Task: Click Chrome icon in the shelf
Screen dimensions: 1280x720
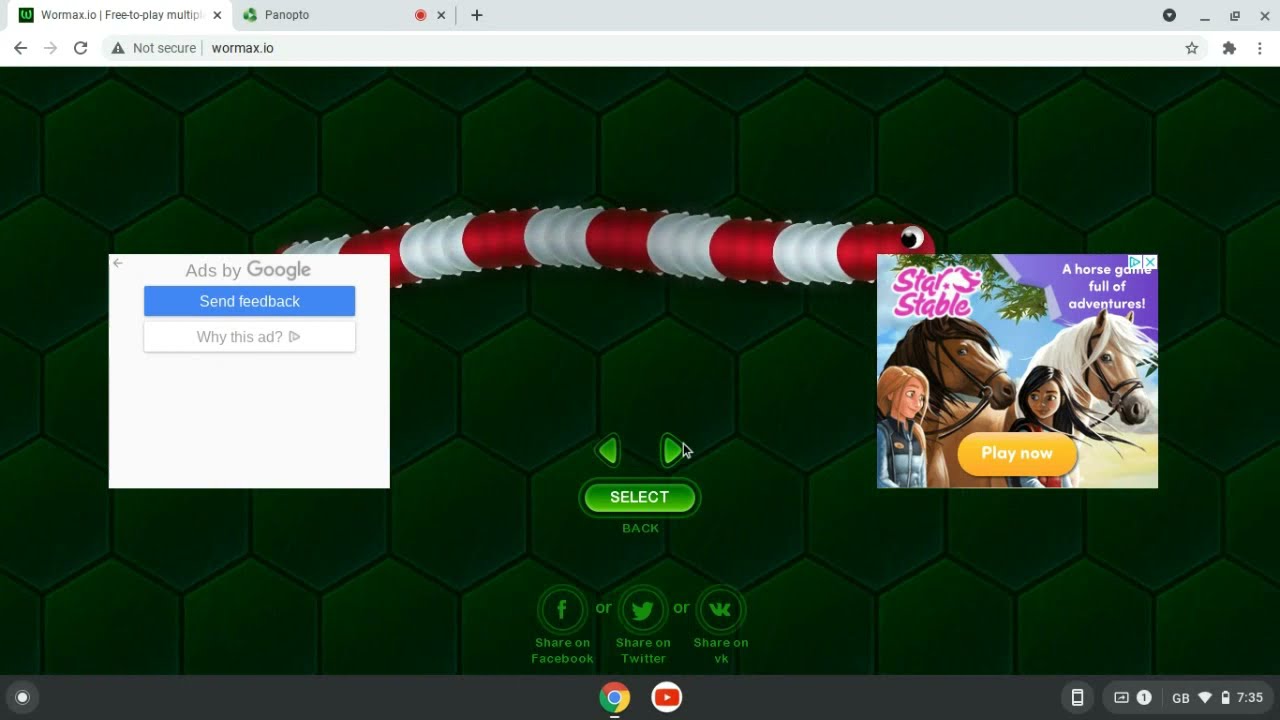Action: (x=615, y=697)
